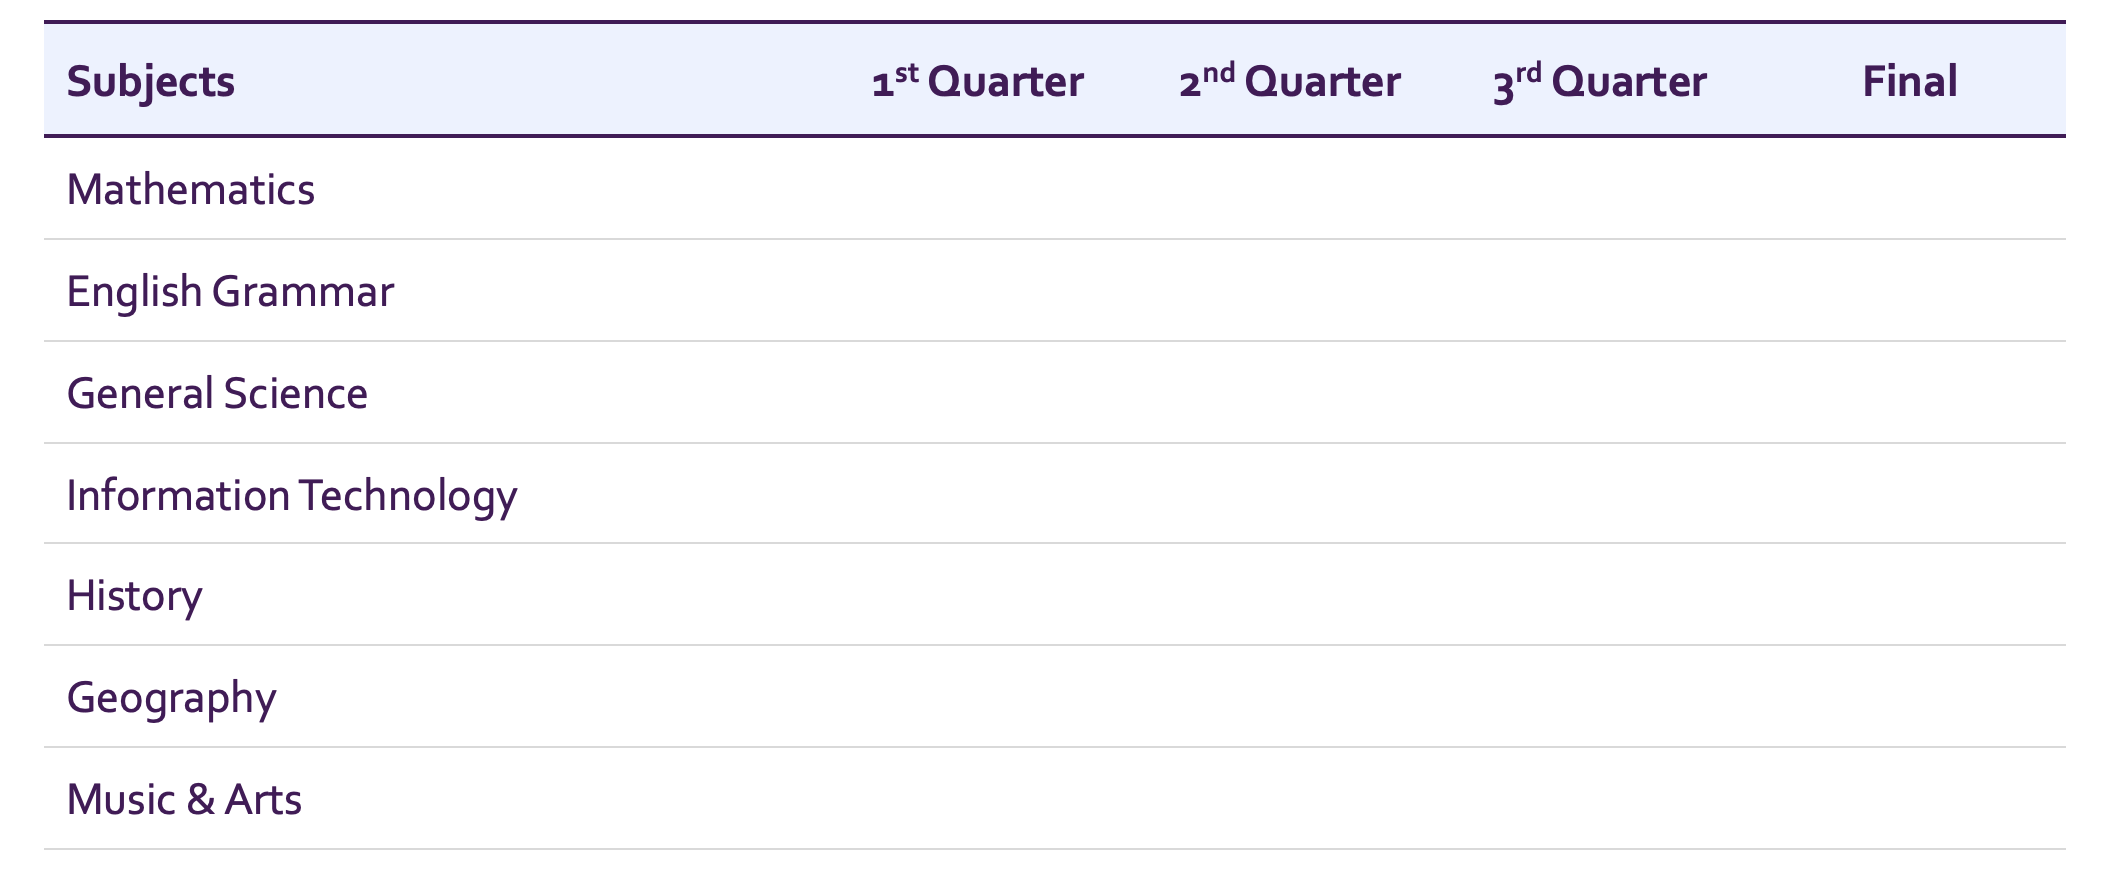Click the Subjects column header

point(151,81)
